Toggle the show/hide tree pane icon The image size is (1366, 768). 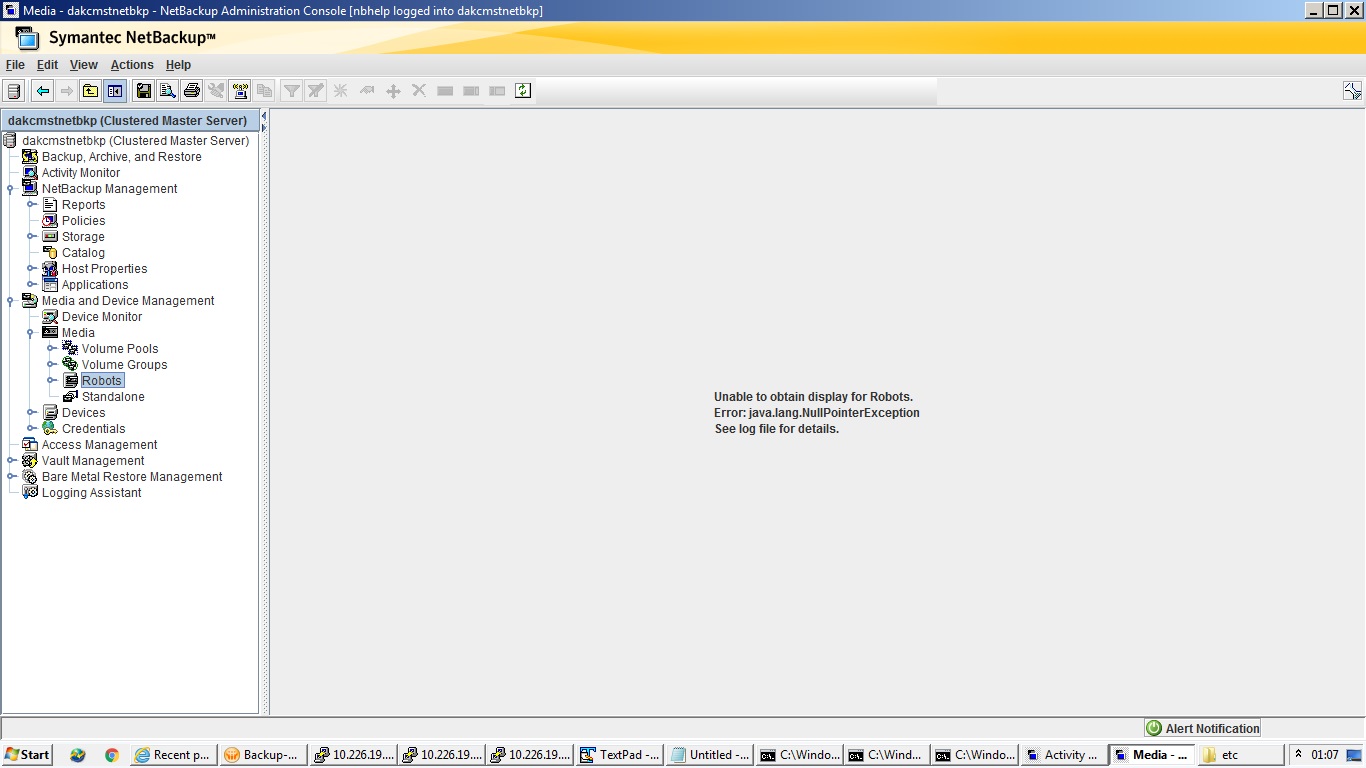click(115, 91)
